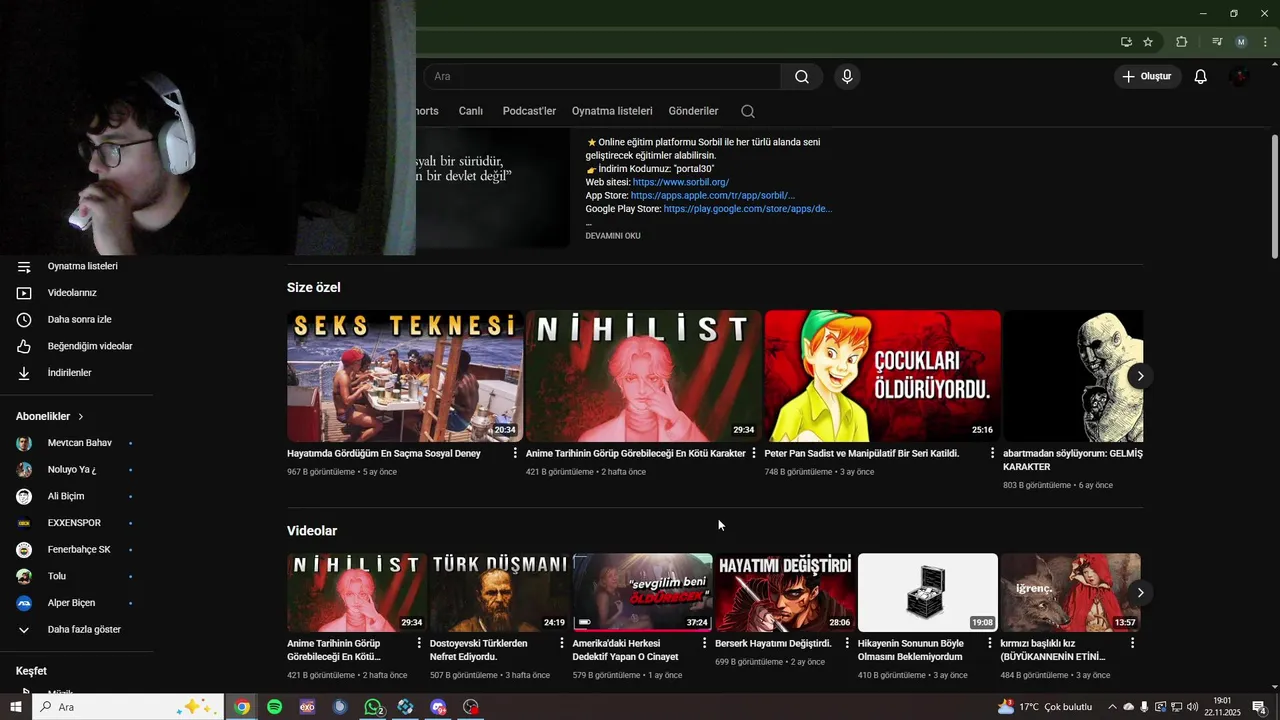The height and width of the screenshot is (720, 1280).
Task: Open notifications bell
Action: (x=1201, y=77)
